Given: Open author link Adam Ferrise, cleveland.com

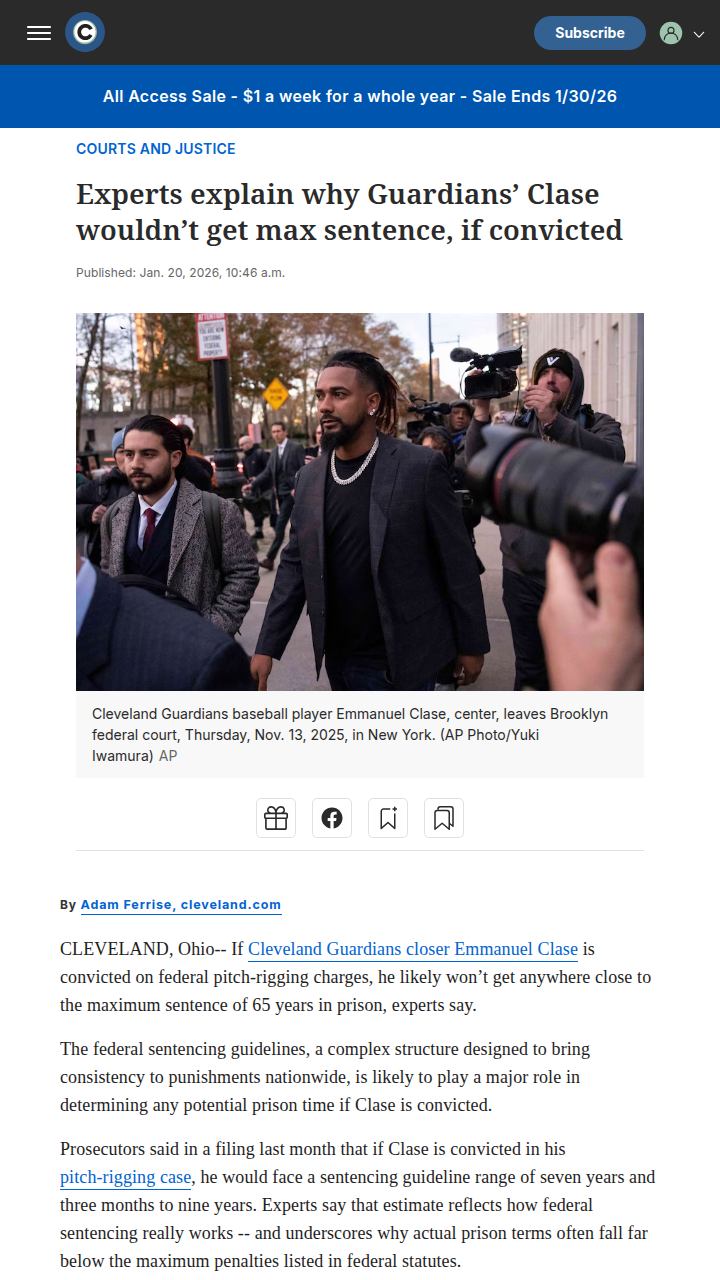Looking at the screenshot, I should pyautogui.click(x=181, y=905).
